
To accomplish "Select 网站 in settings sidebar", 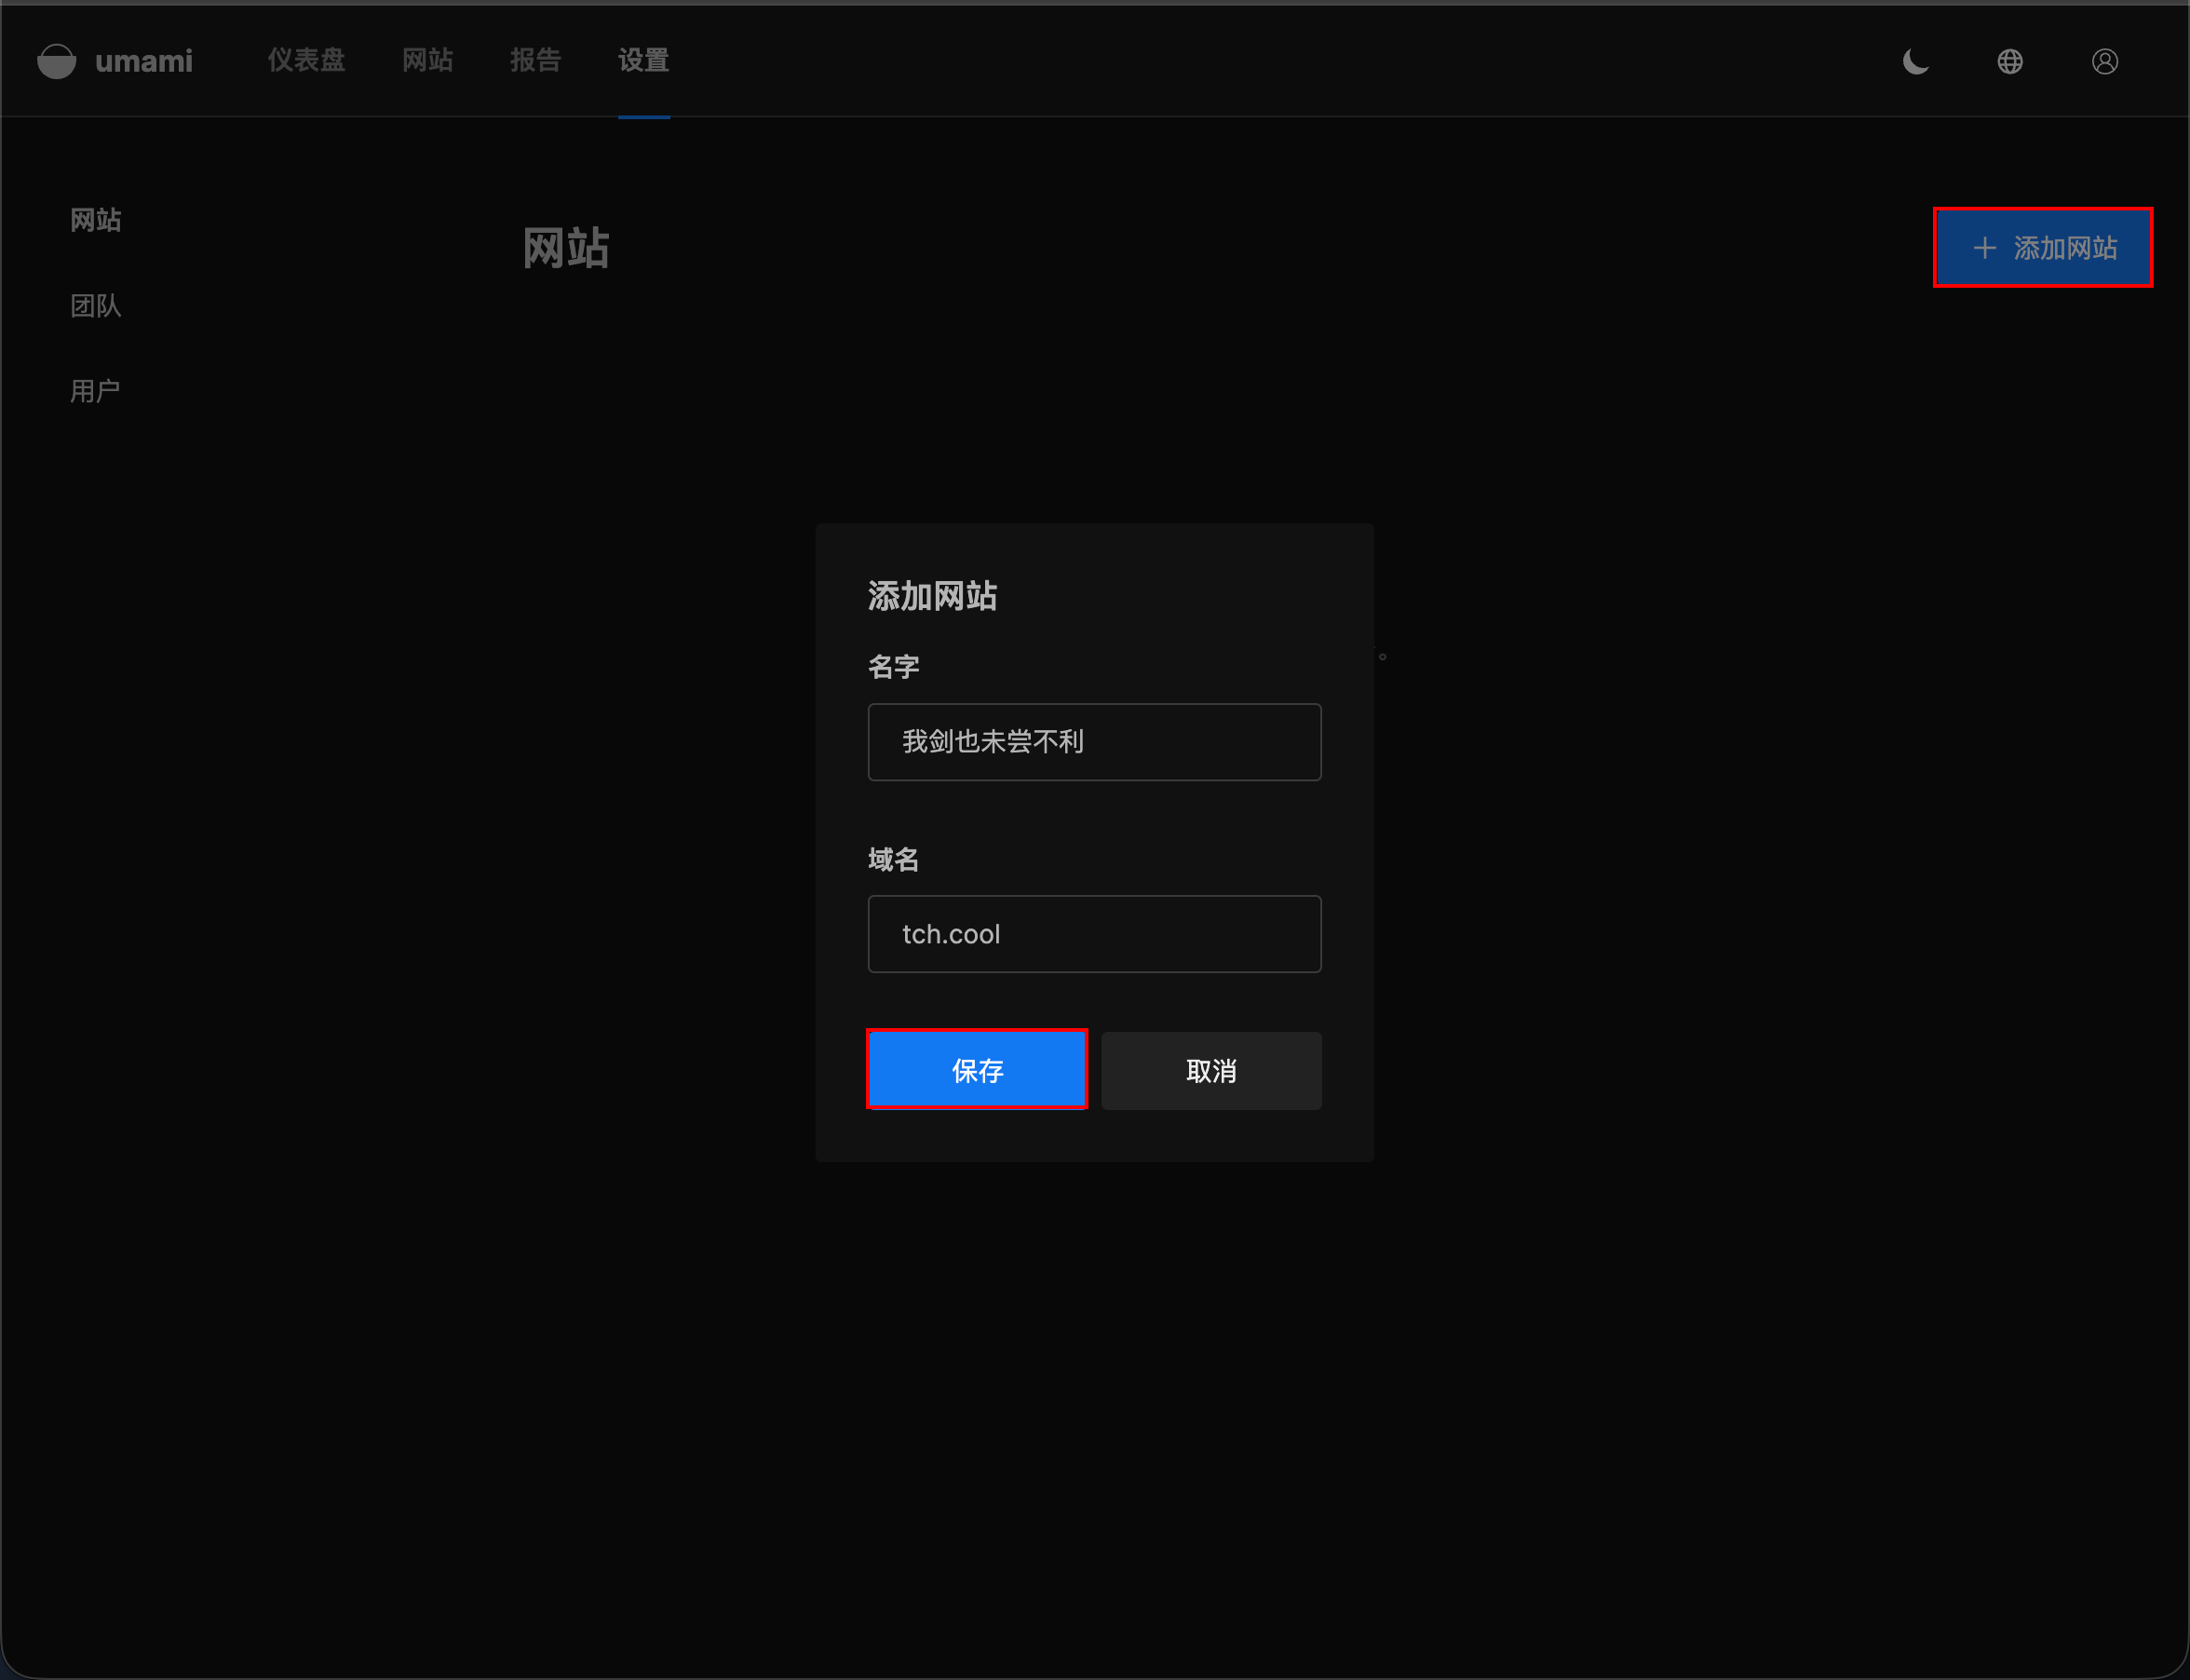I will [95, 220].
